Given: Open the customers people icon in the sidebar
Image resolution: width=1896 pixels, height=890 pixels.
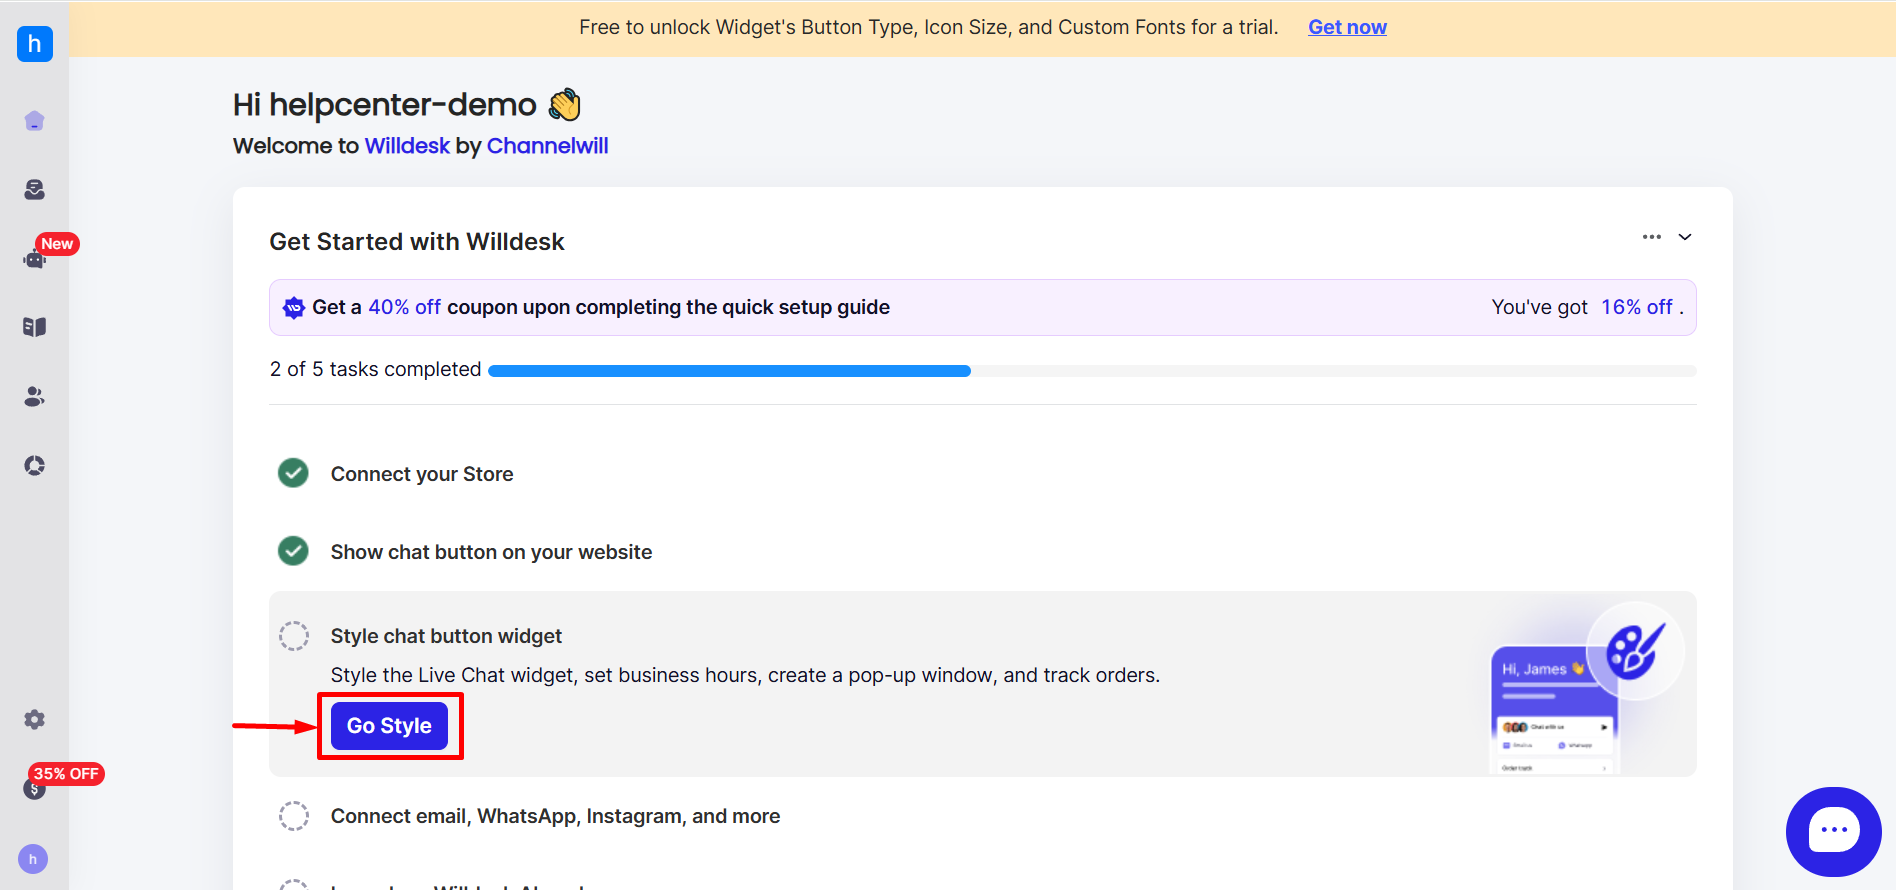Looking at the screenshot, I should [x=35, y=397].
